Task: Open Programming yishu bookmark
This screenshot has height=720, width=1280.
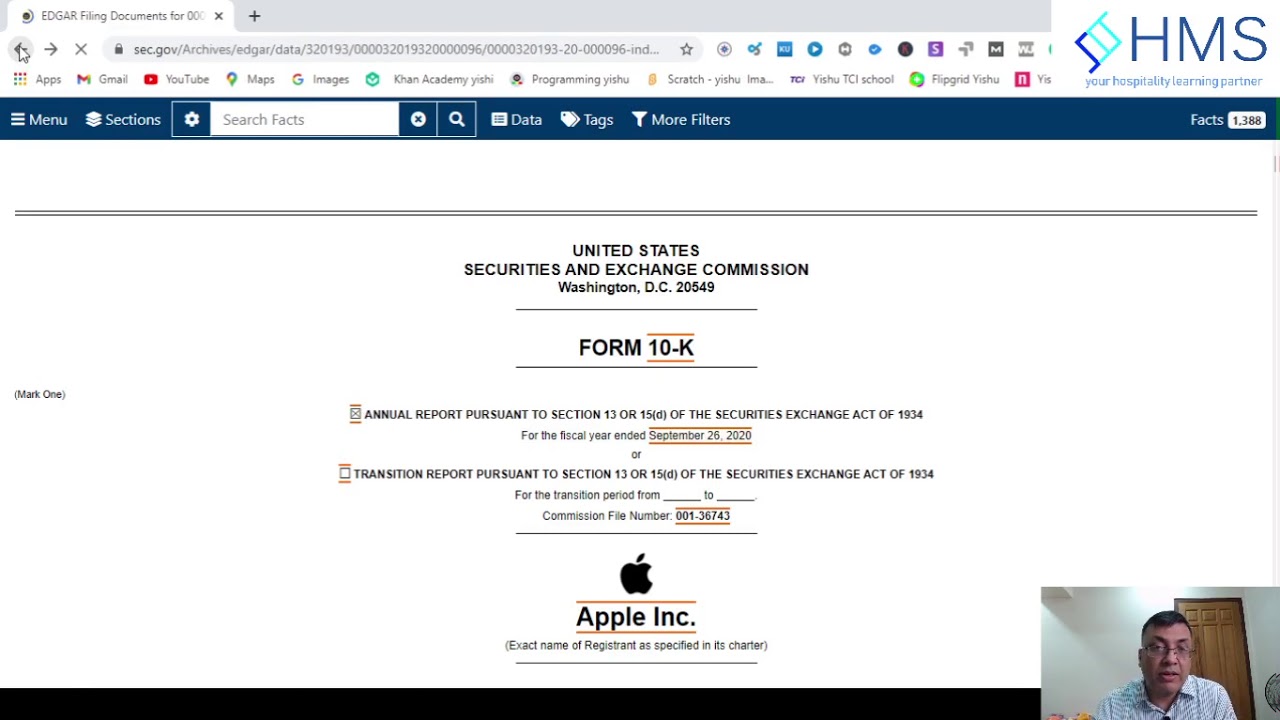Action: click(569, 79)
